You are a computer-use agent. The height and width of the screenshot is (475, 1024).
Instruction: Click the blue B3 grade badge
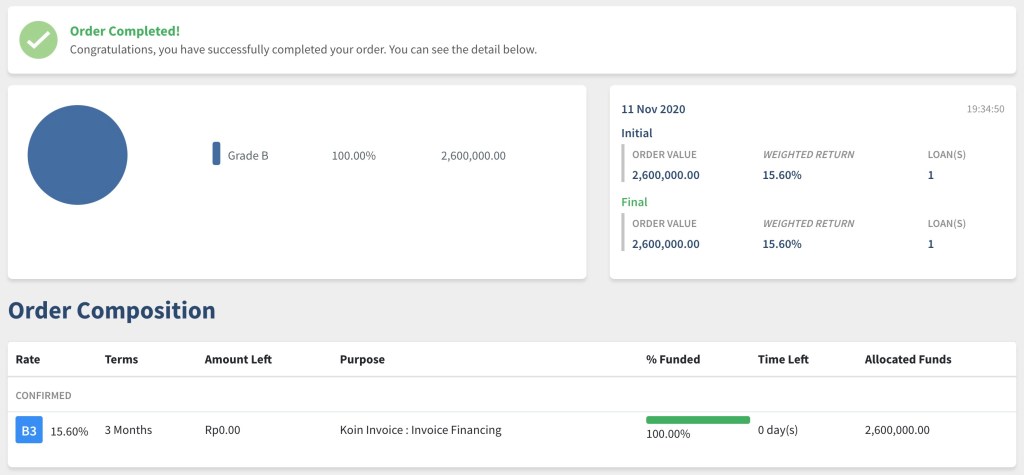[29, 431]
